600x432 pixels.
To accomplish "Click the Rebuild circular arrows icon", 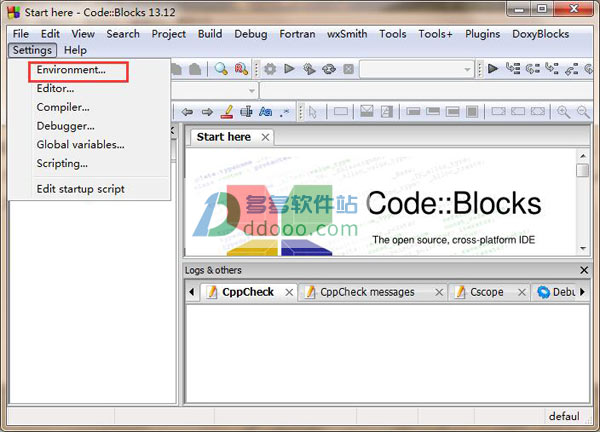I will tap(329, 69).
